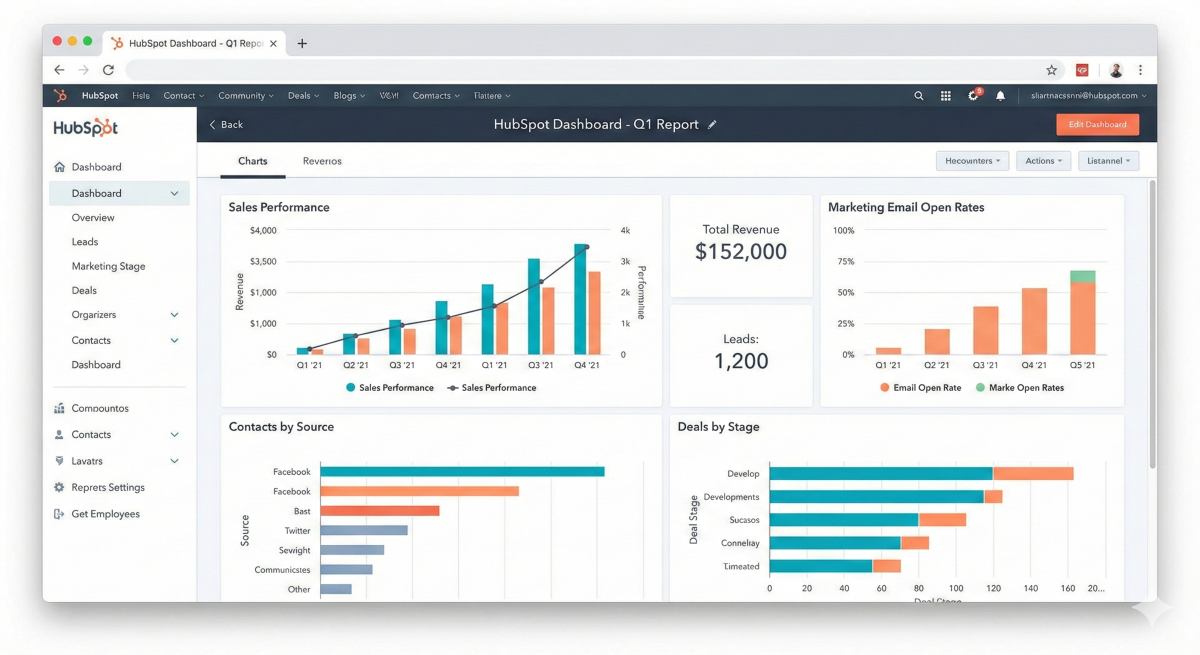1200x655 pixels.
Task: Toggle the Sales Performance legend entry
Action: click(x=390, y=387)
